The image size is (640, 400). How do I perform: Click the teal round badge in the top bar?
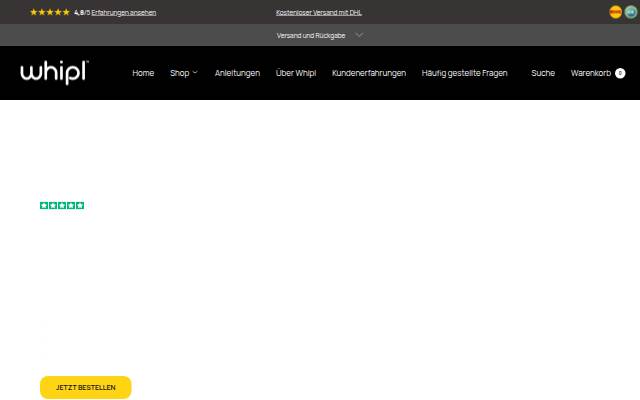coord(631,12)
